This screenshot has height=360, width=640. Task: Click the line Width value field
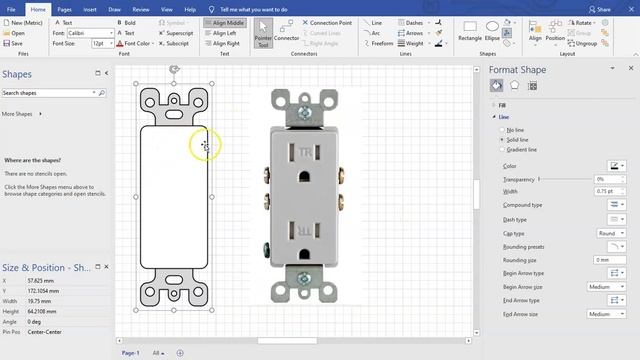pyautogui.click(x=609, y=191)
